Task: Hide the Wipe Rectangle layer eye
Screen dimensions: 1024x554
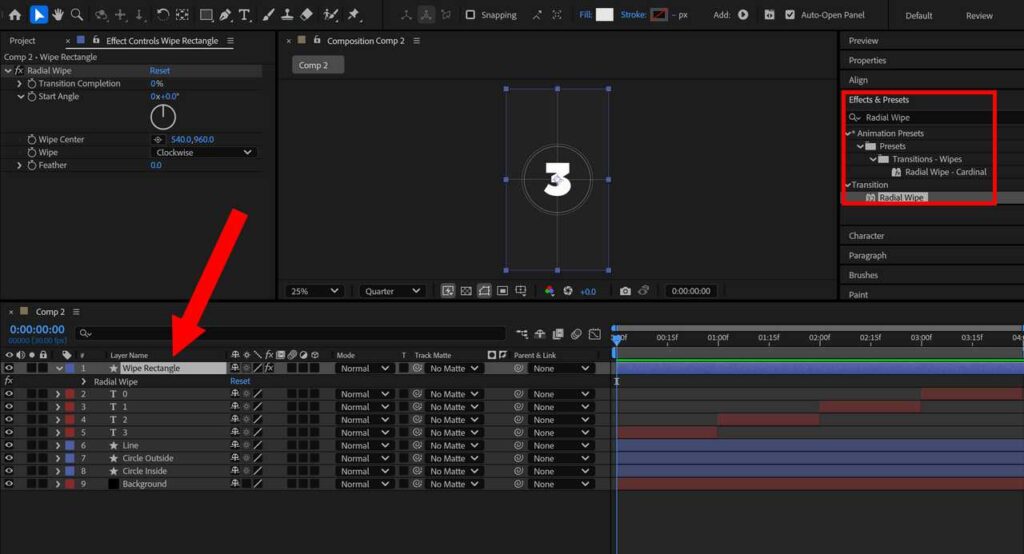Action: point(8,368)
